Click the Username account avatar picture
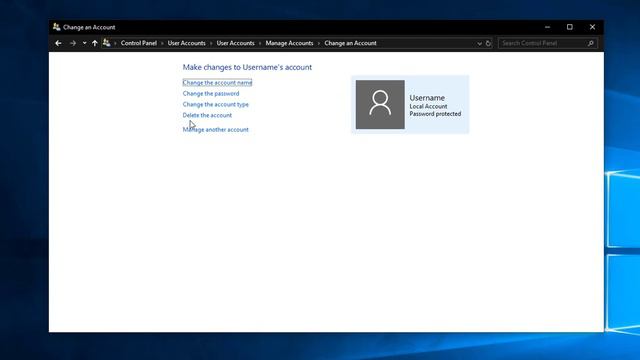 pyautogui.click(x=380, y=104)
